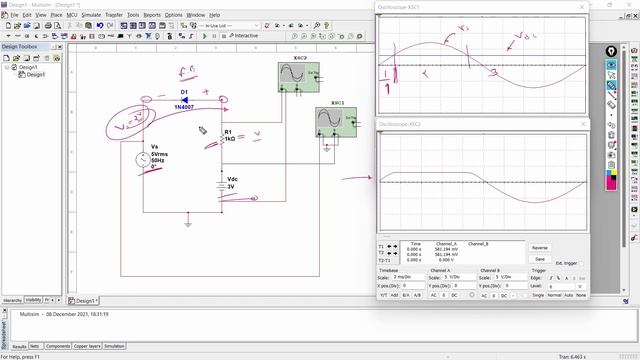The image size is (640, 360).
Task: Click the New design toolbar icon
Action: (x=8, y=25)
